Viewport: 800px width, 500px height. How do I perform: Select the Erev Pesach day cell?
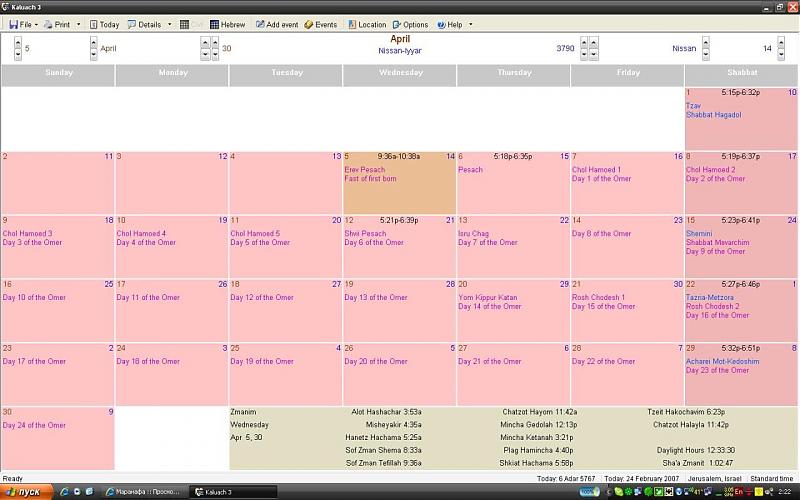[x=399, y=184]
